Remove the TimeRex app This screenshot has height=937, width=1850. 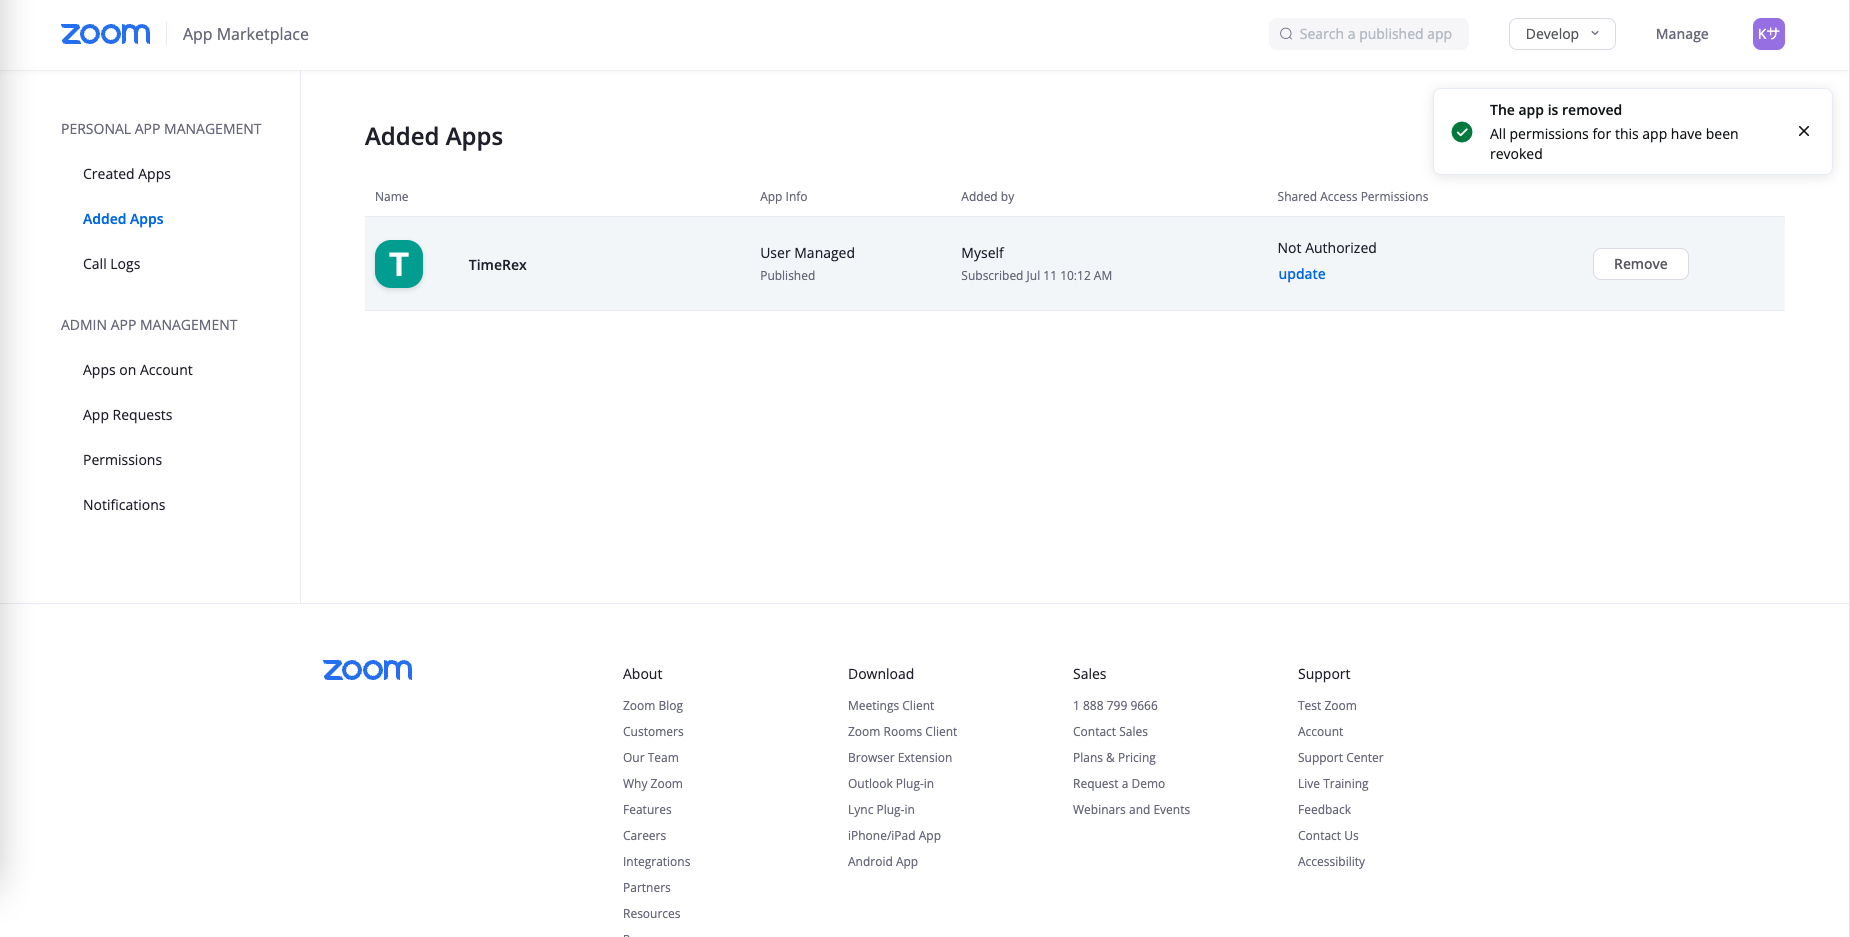(x=1640, y=264)
